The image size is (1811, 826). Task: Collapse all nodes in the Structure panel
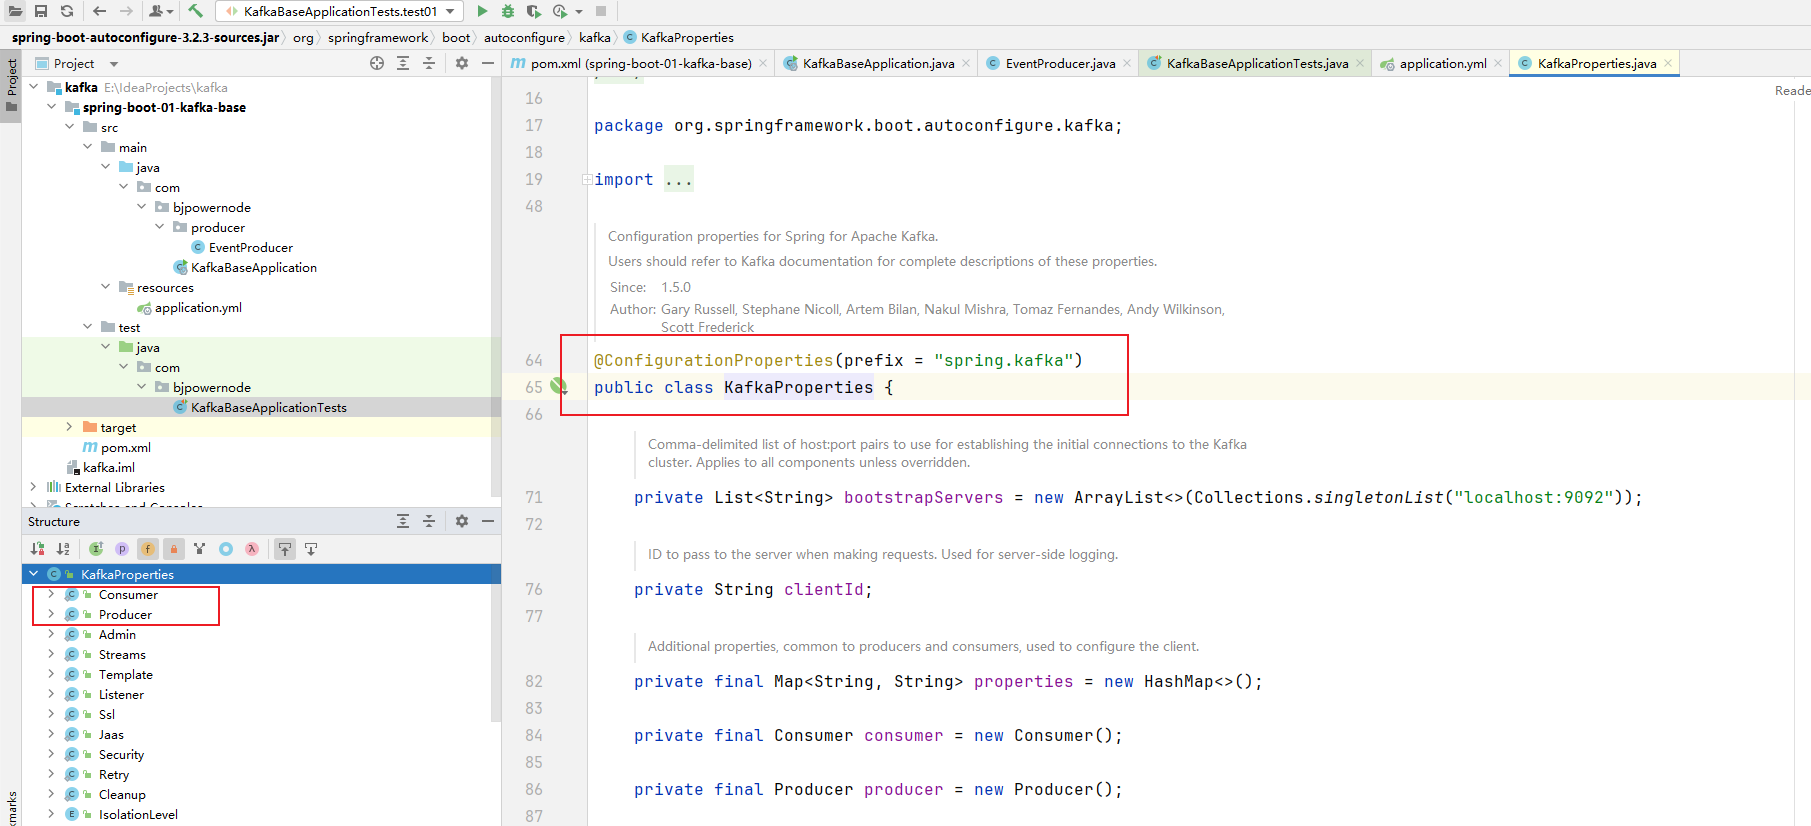[429, 521]
